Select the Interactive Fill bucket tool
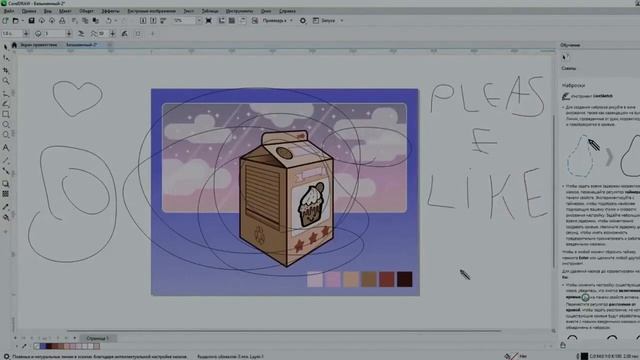Image resolution: width=640 pixels, height=360 pixels. tap(5, 218)
